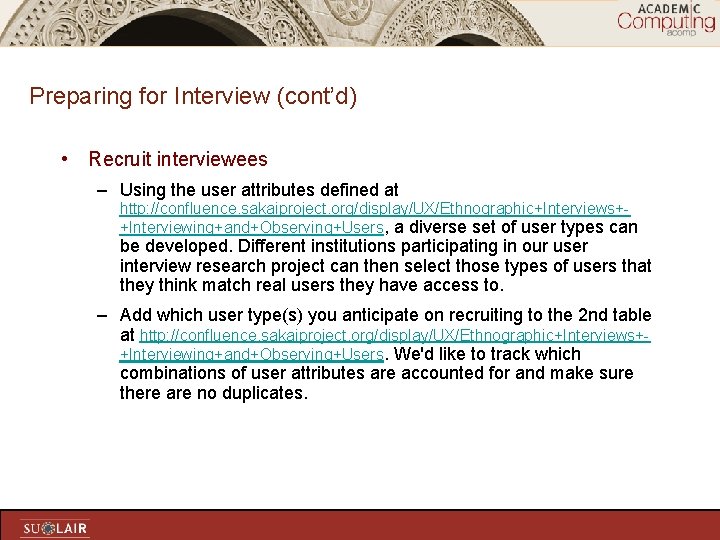Select the 'Preparing for Interview (cont'd)' title

click(193, 96)
